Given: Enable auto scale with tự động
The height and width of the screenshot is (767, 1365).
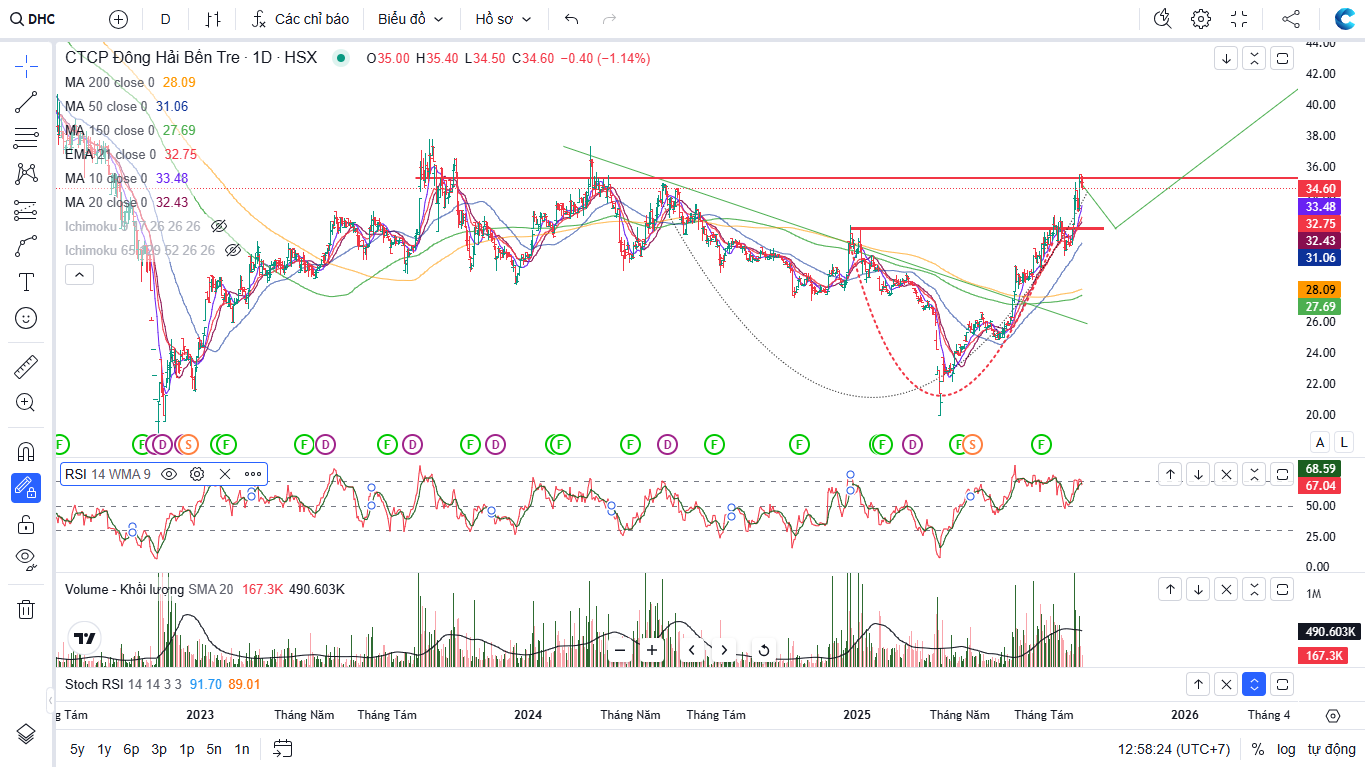Looking at the screenshot, I should tap(1330, 749).
